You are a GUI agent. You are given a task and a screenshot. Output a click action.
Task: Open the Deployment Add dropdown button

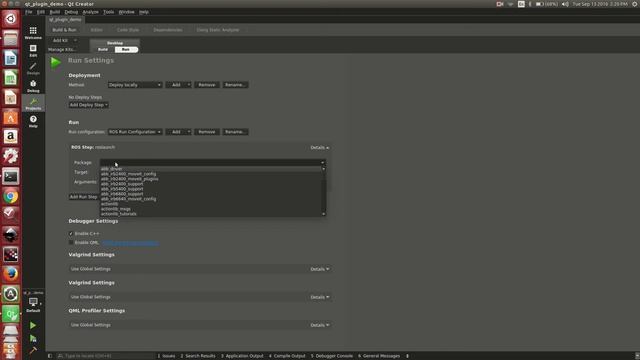click(x=178, y=85)
